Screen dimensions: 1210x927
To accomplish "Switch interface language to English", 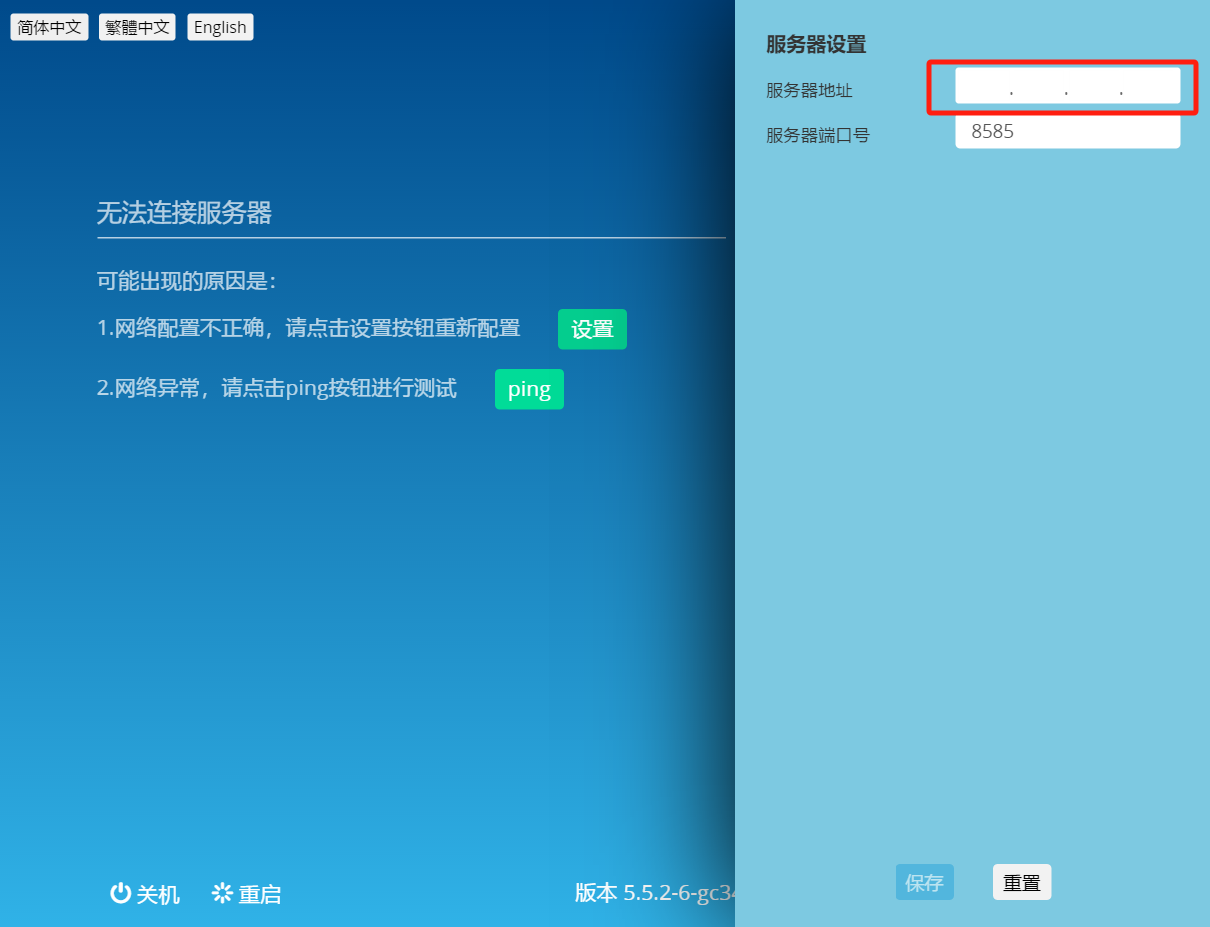I will pyautogui.click(x=220, y=27).
